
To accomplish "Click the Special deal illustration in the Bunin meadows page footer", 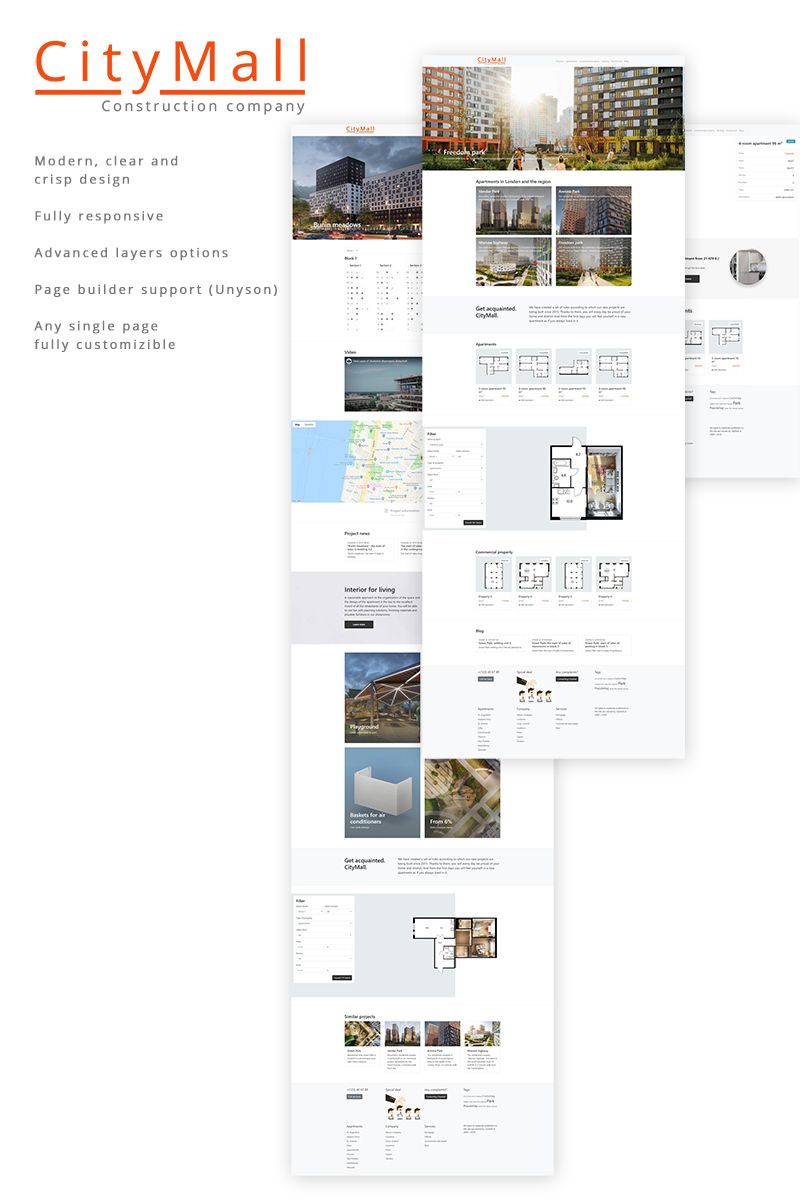I will tap(403, 1108).
